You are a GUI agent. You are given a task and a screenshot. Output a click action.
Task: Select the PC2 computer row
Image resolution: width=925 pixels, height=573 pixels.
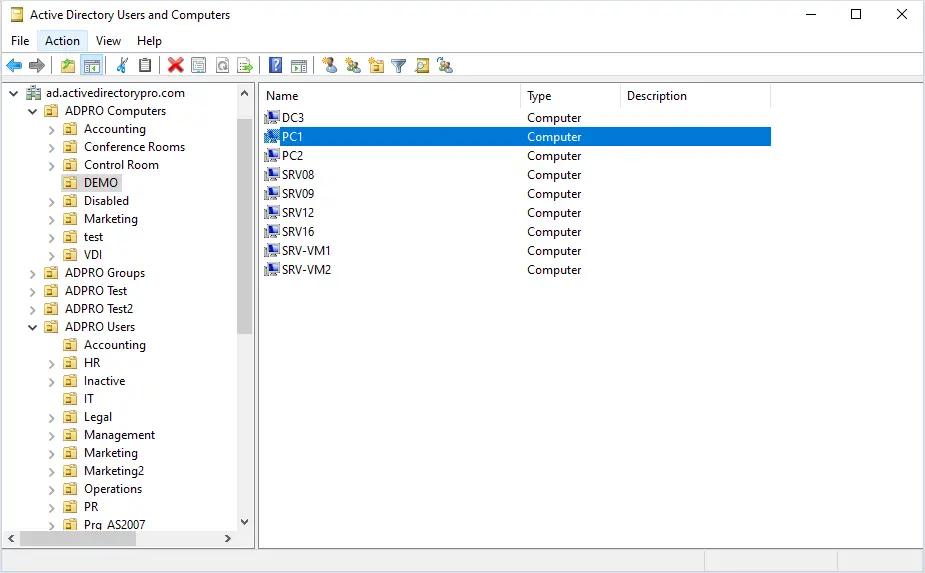coord(516,156)
